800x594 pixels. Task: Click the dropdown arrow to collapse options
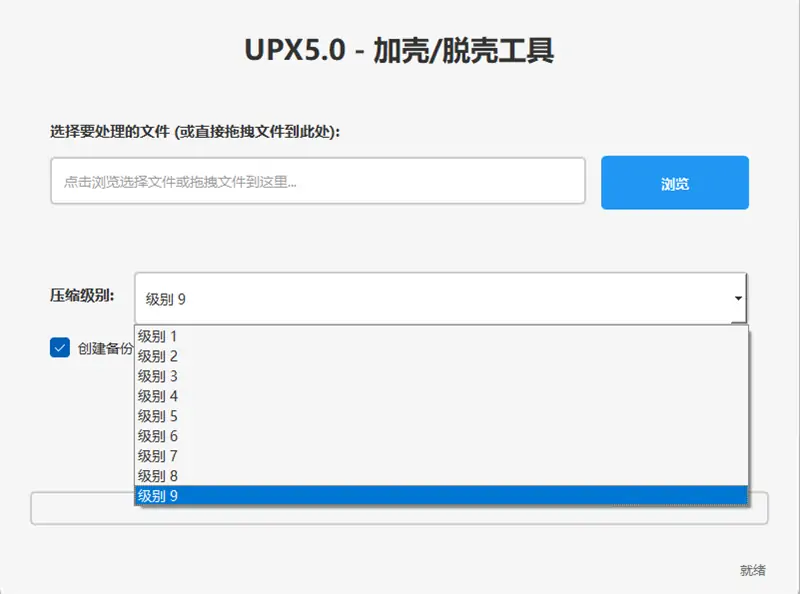click(738, 297)
